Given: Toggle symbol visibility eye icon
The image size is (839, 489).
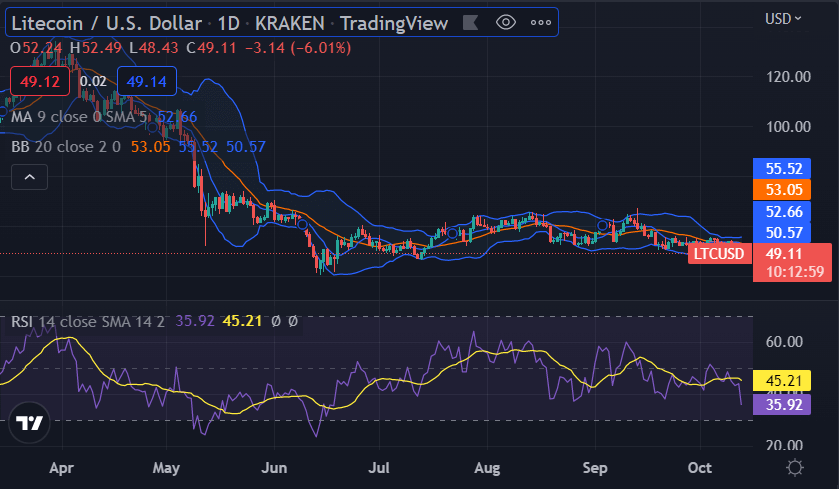Looking at the screenshot, I should [506, 22].
